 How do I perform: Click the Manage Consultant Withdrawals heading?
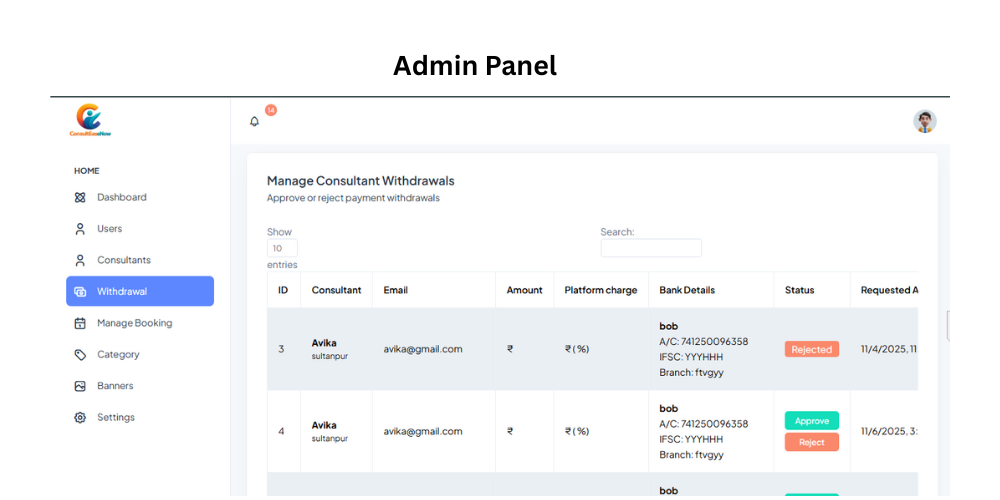(x=360, y=180)
